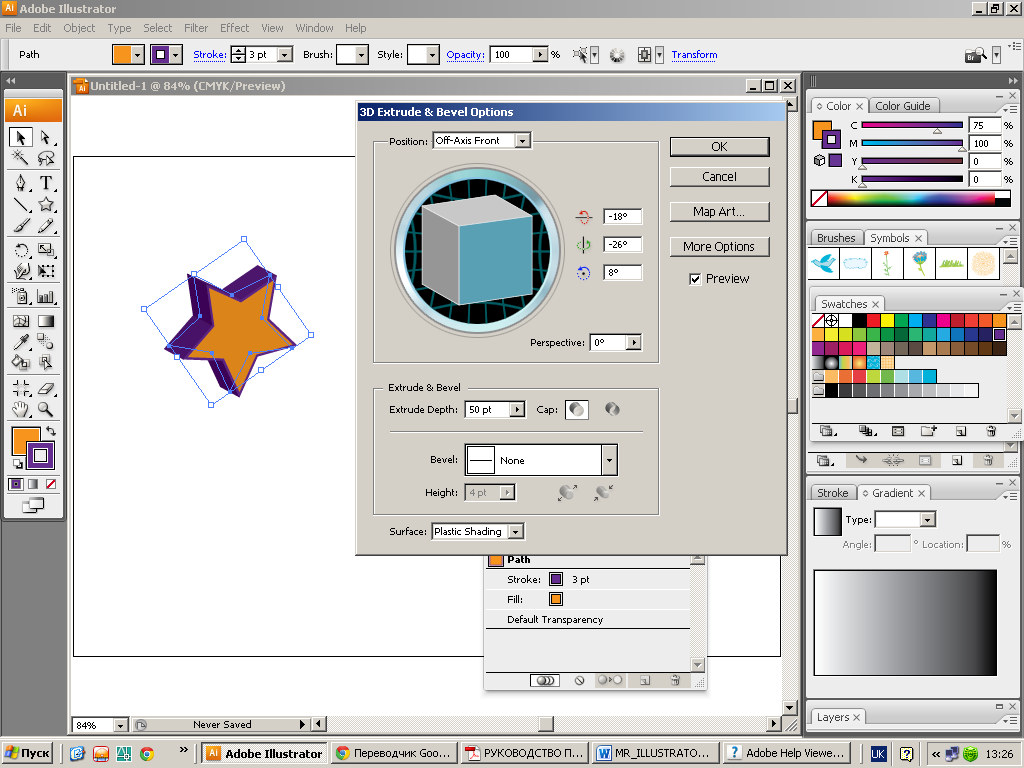Switch to the Stroke tab

pos(833,493)
